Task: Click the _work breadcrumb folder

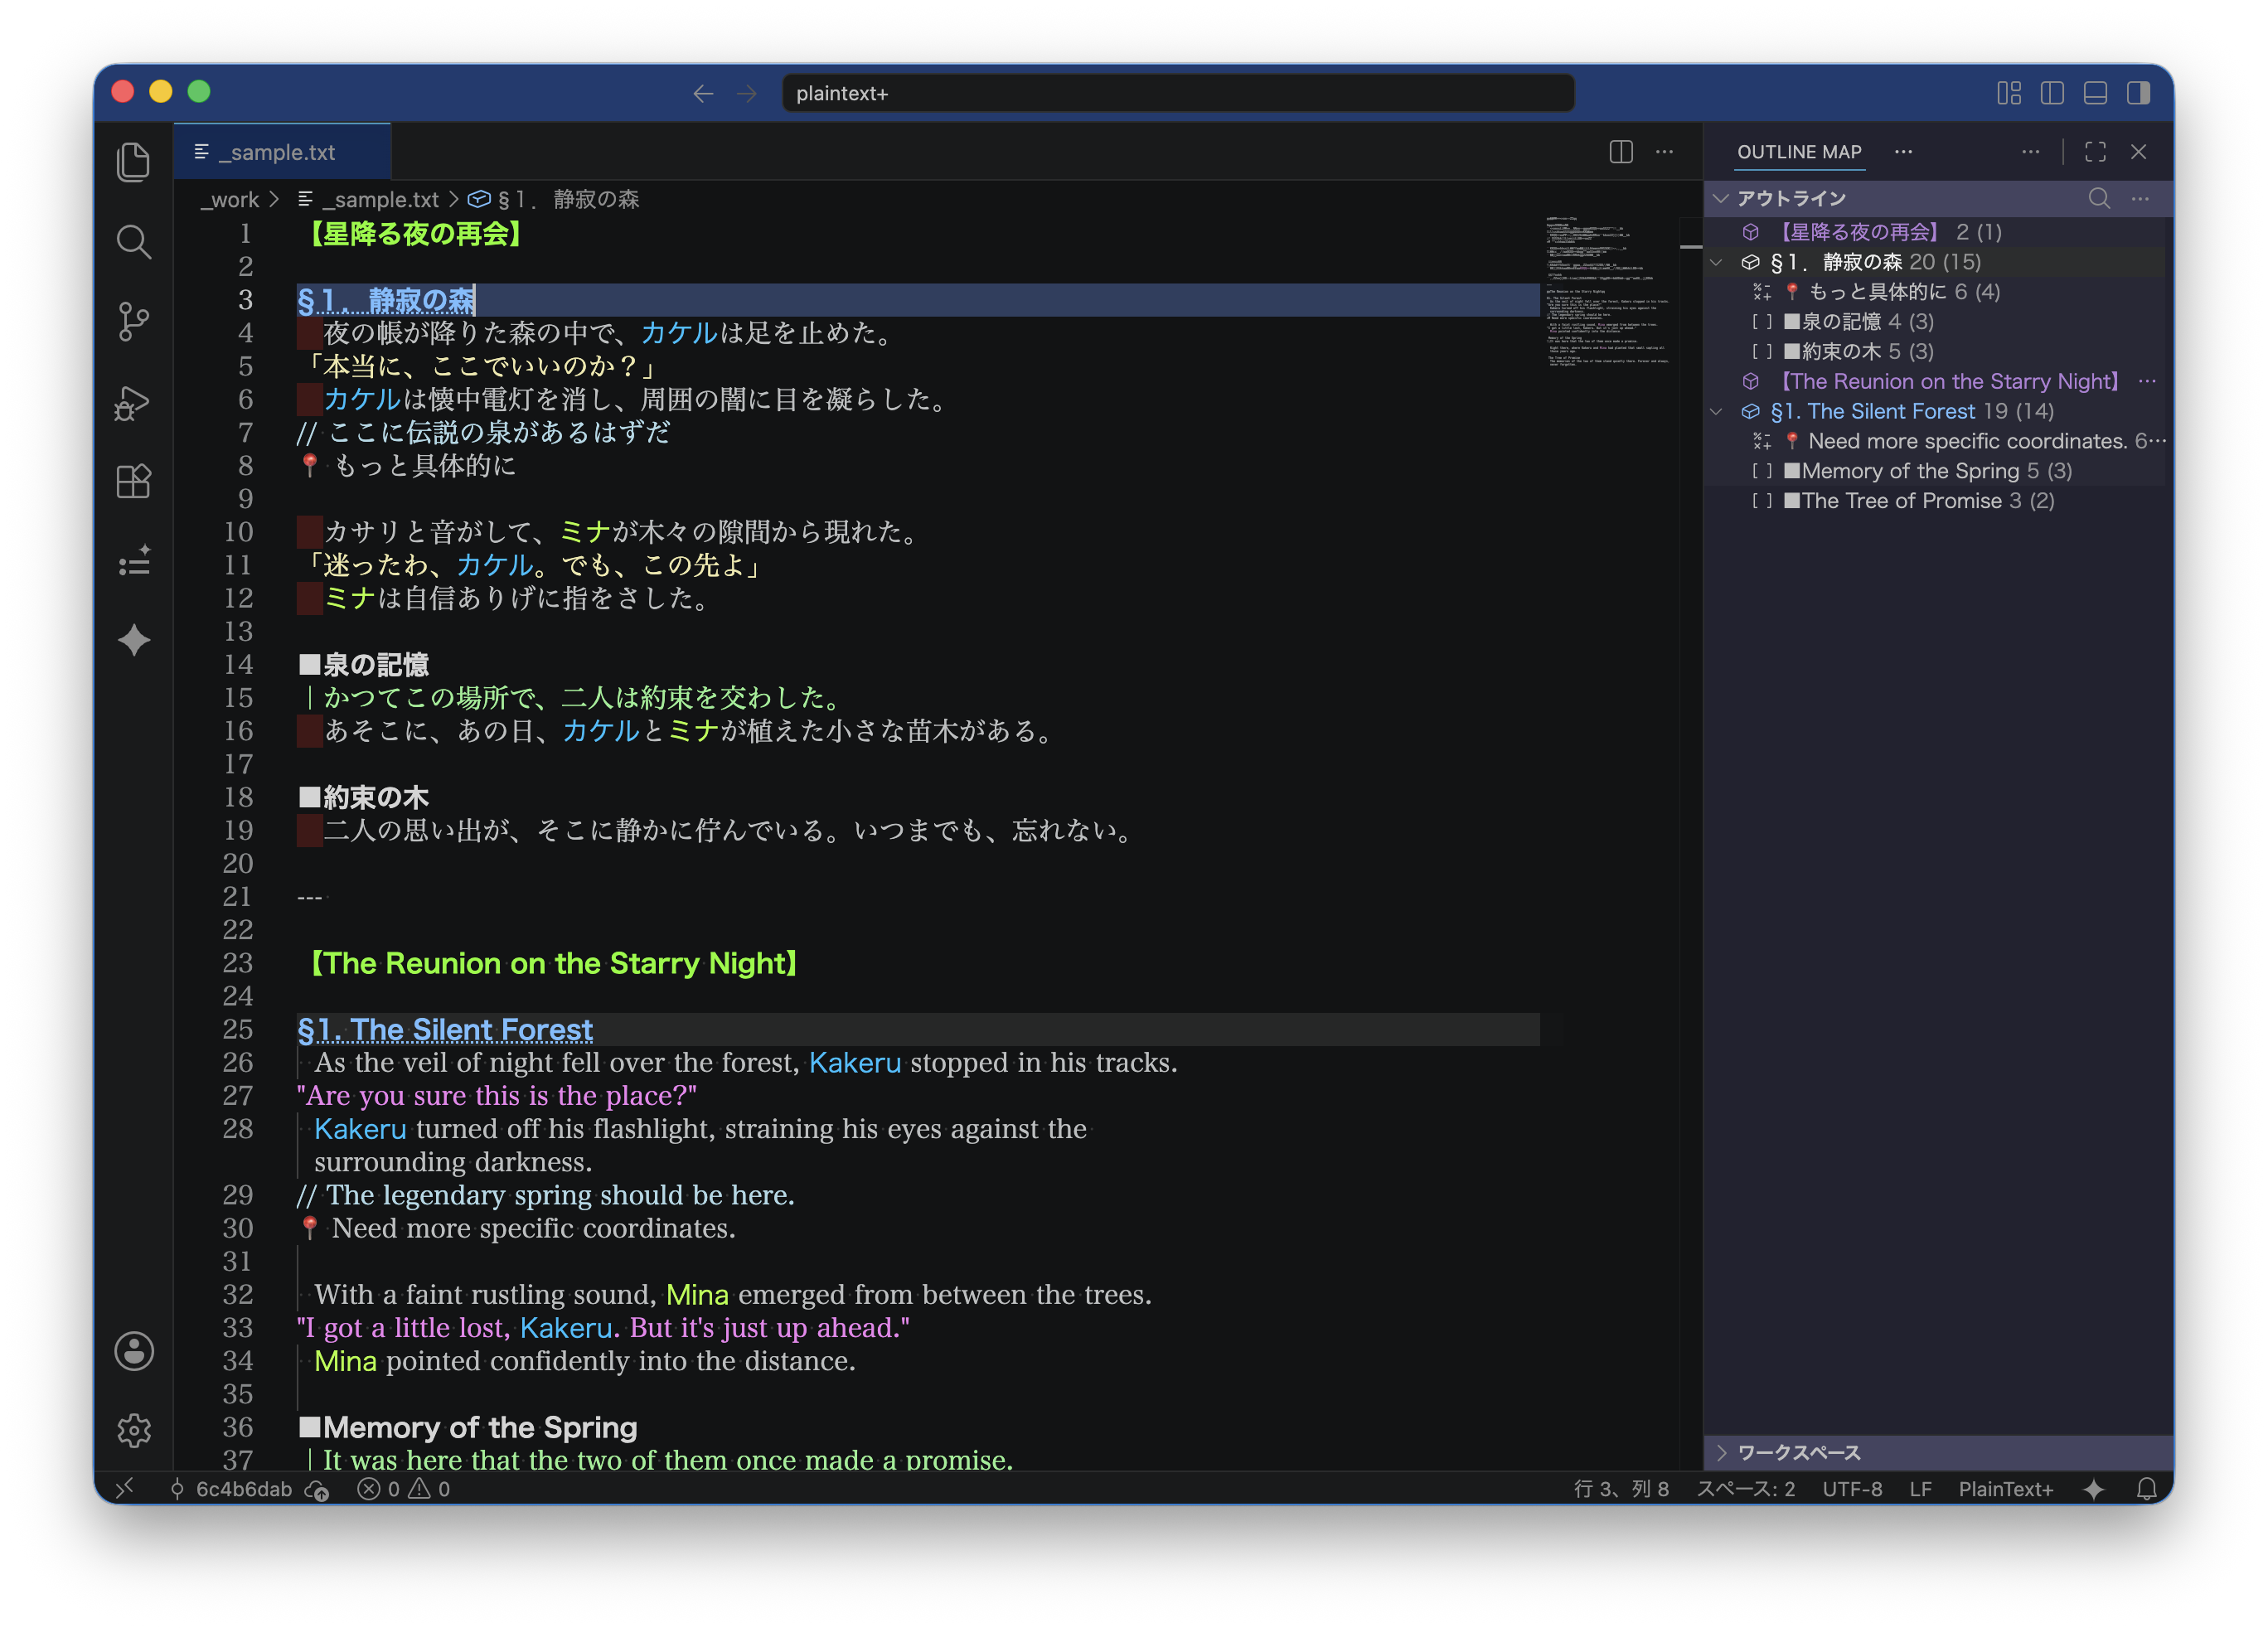Action: click(230, 200)
